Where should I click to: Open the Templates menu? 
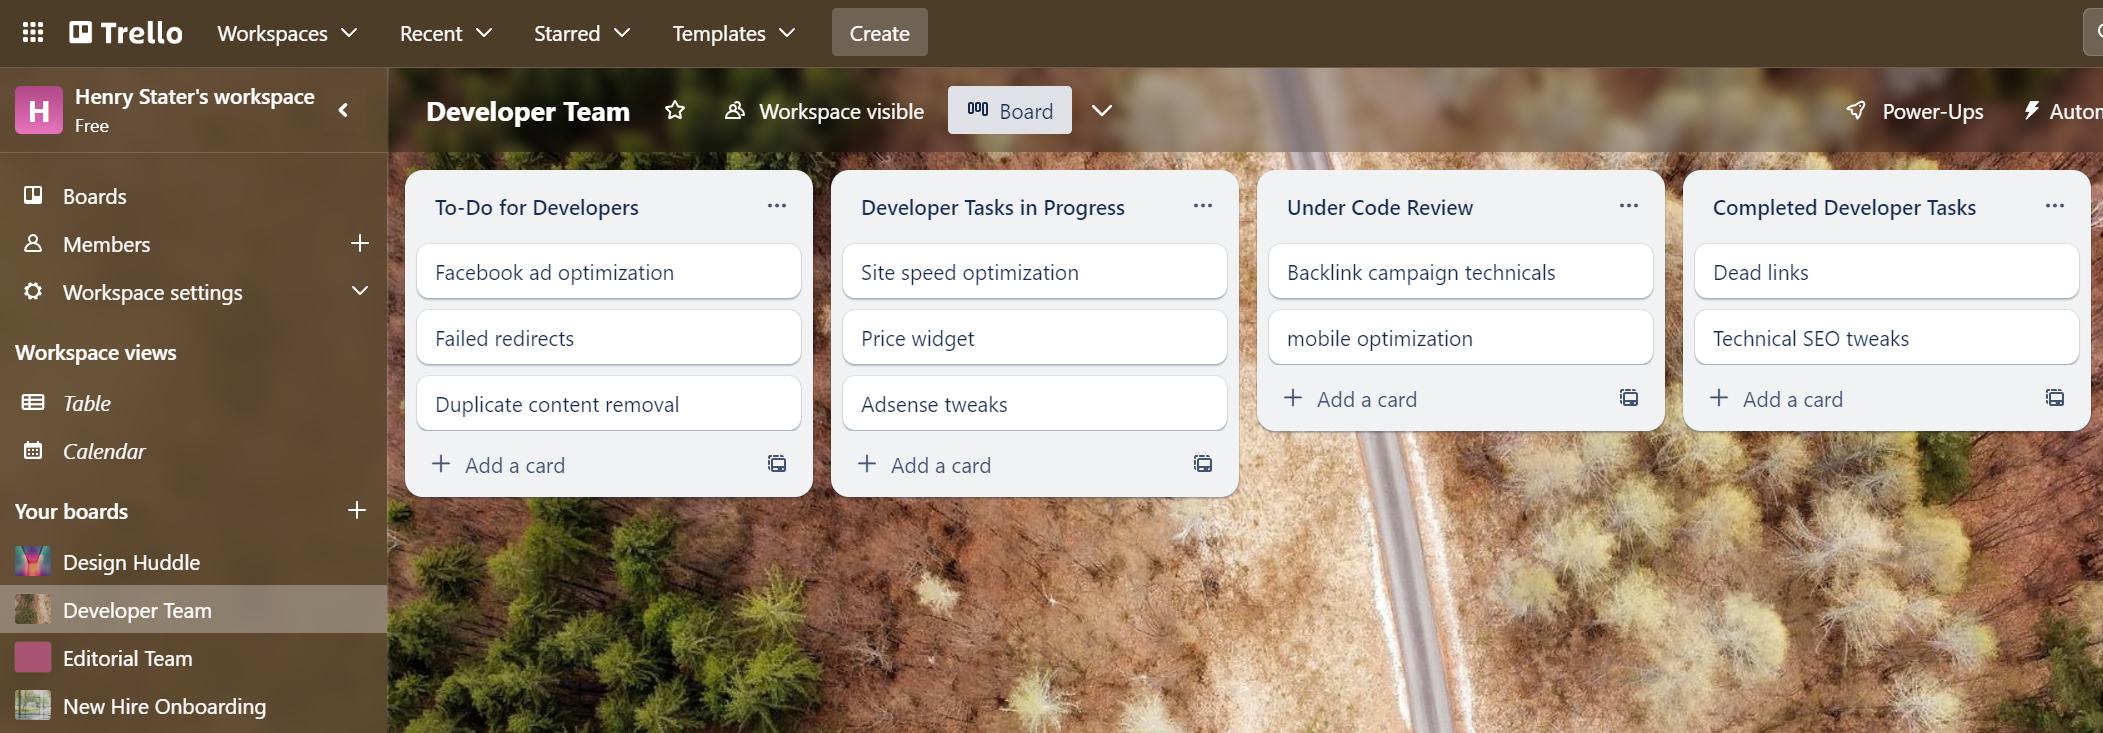733,33
